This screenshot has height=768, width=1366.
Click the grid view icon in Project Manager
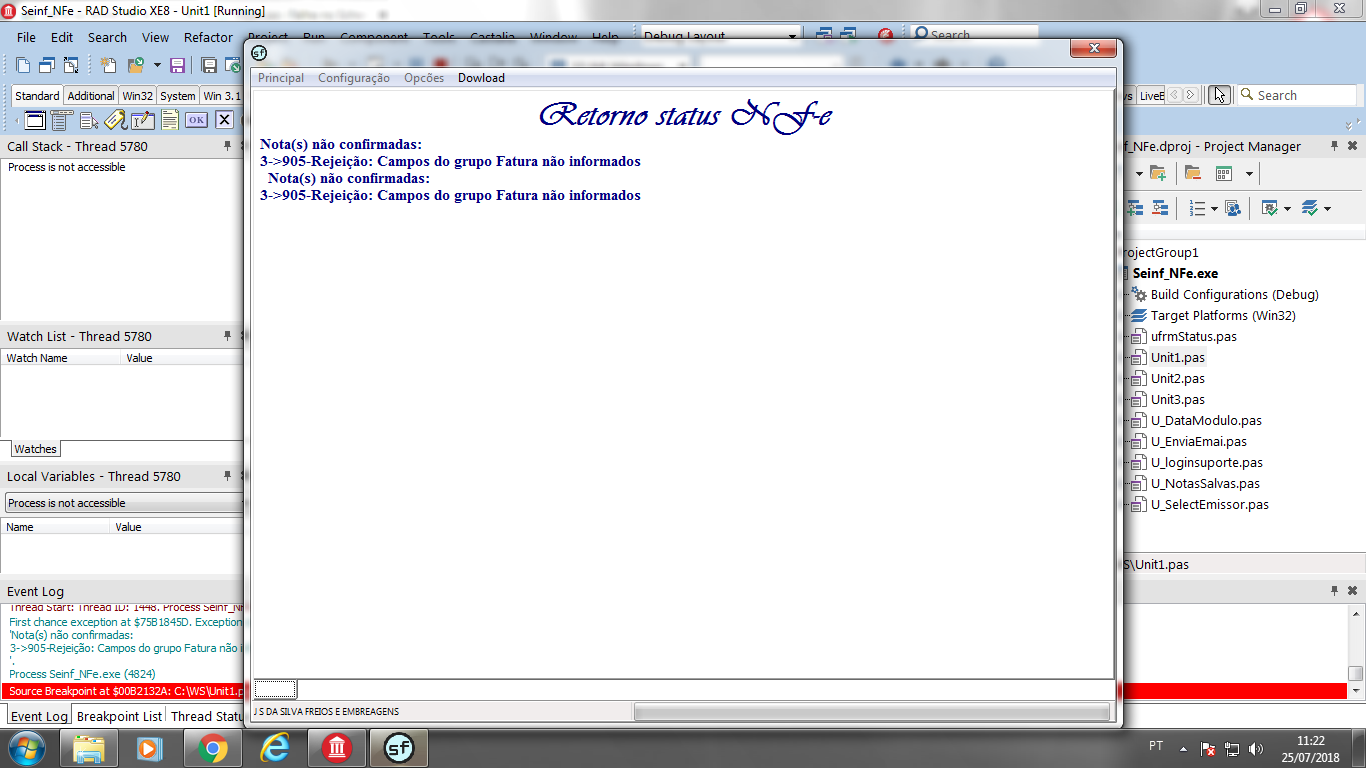point(1223,173)
